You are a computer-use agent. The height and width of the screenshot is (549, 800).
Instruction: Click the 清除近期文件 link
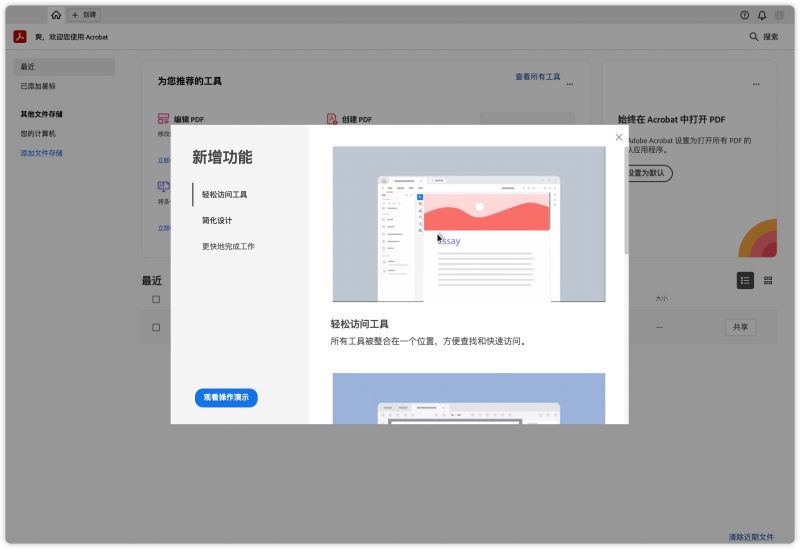pos(751,537)
